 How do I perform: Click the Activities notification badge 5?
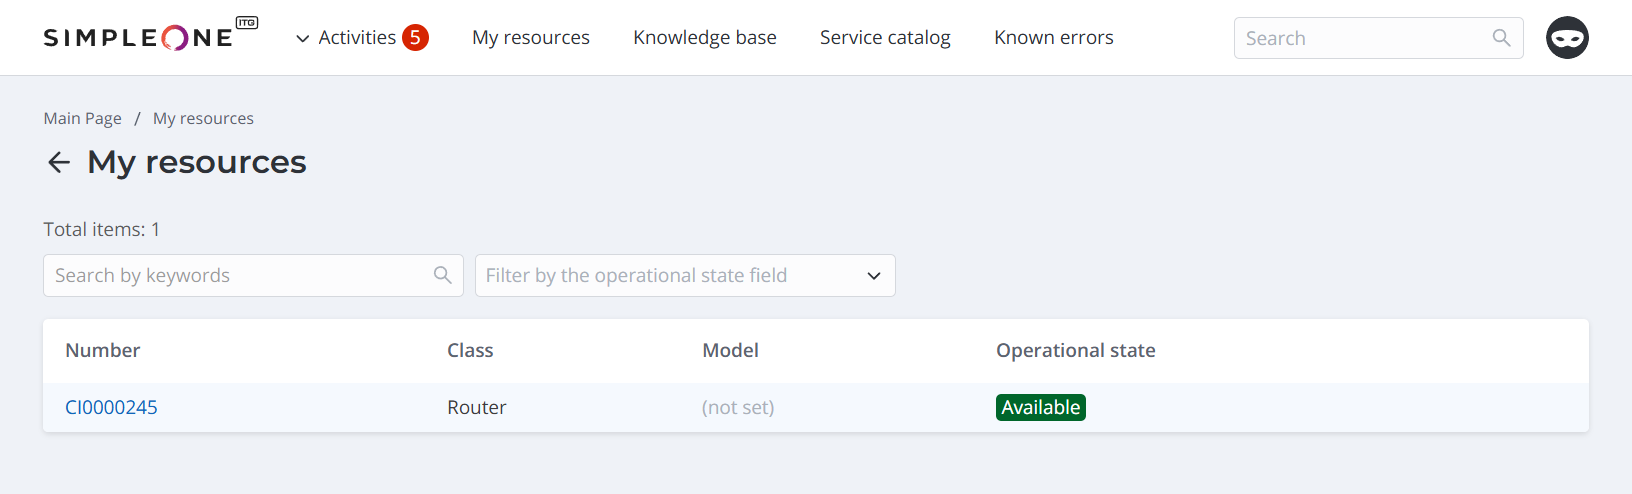coord(415,38)
